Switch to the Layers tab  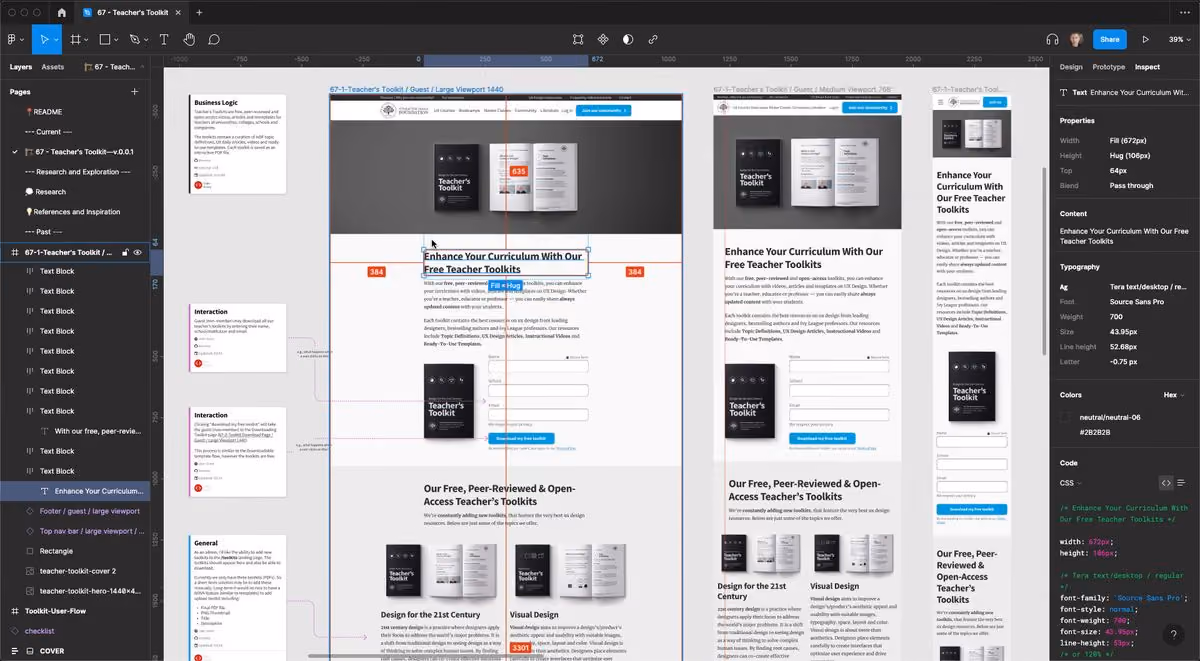(21, 67)
